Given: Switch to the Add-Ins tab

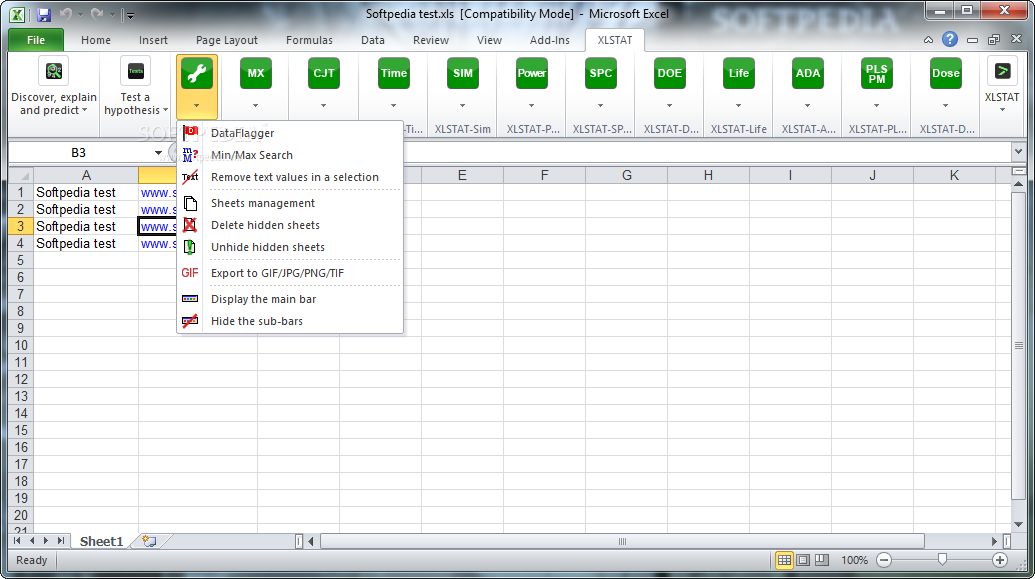Looking at the screenshot, I should coord(549,40).
